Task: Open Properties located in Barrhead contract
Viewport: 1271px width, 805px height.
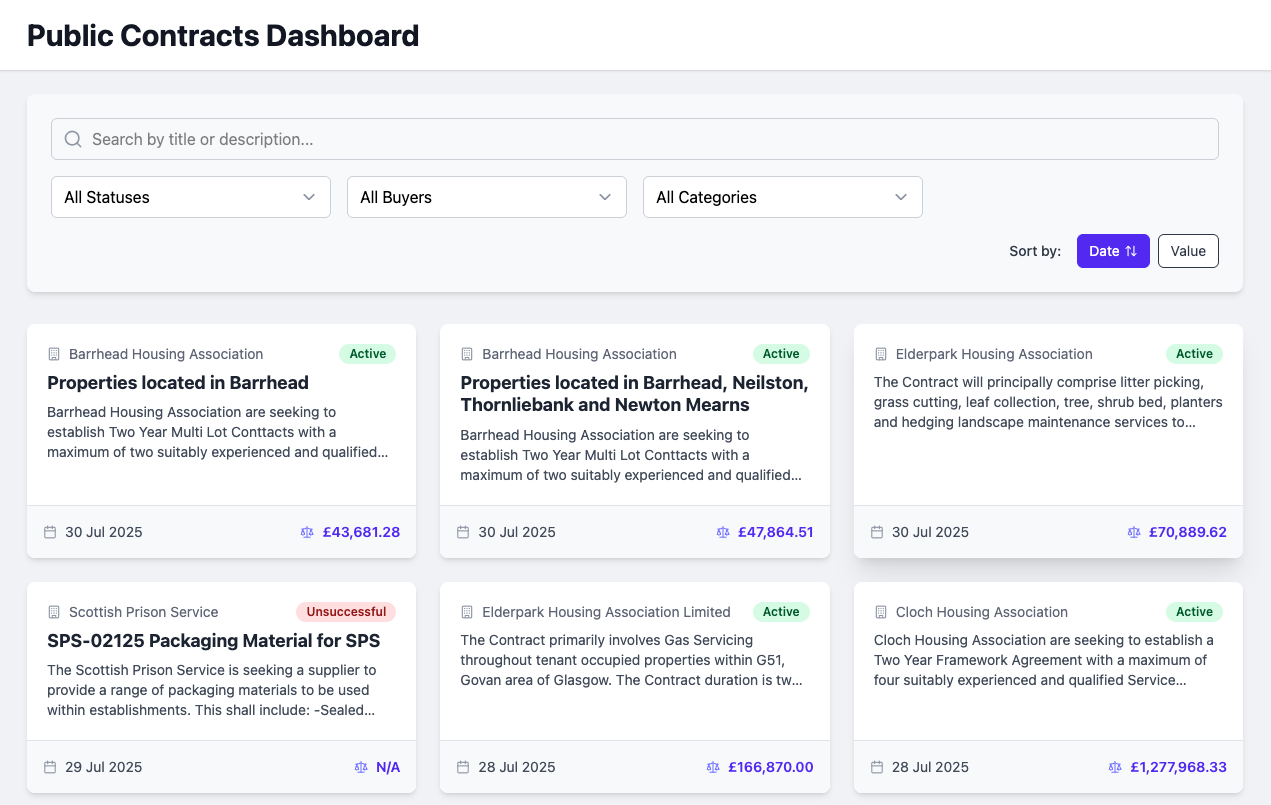Action: tap(178, 383)
